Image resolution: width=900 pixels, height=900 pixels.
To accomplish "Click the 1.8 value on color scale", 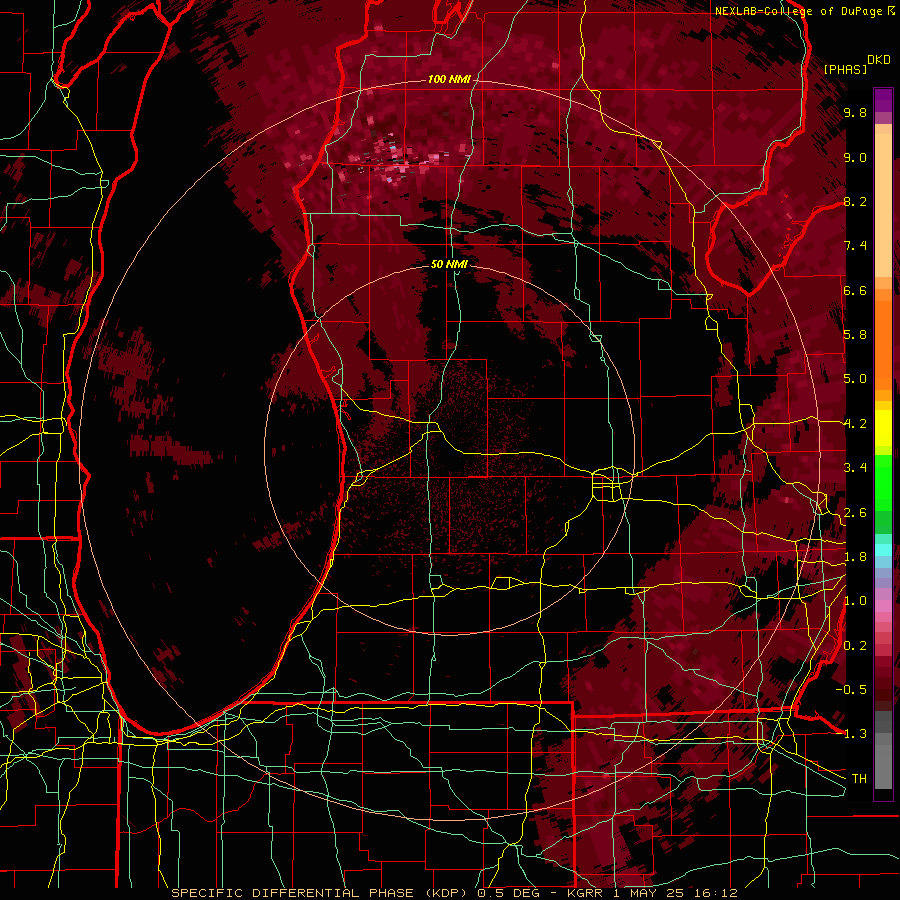I will (855, 557).
